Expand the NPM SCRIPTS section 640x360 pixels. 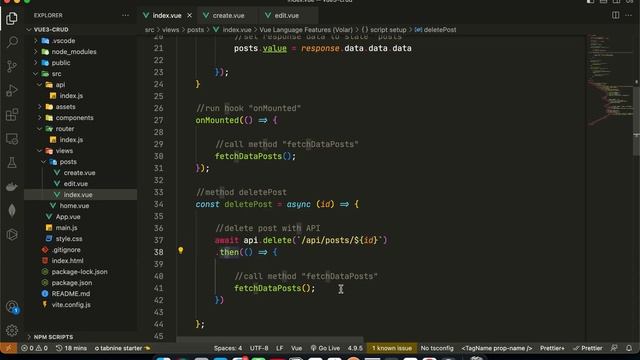(81, 337)
